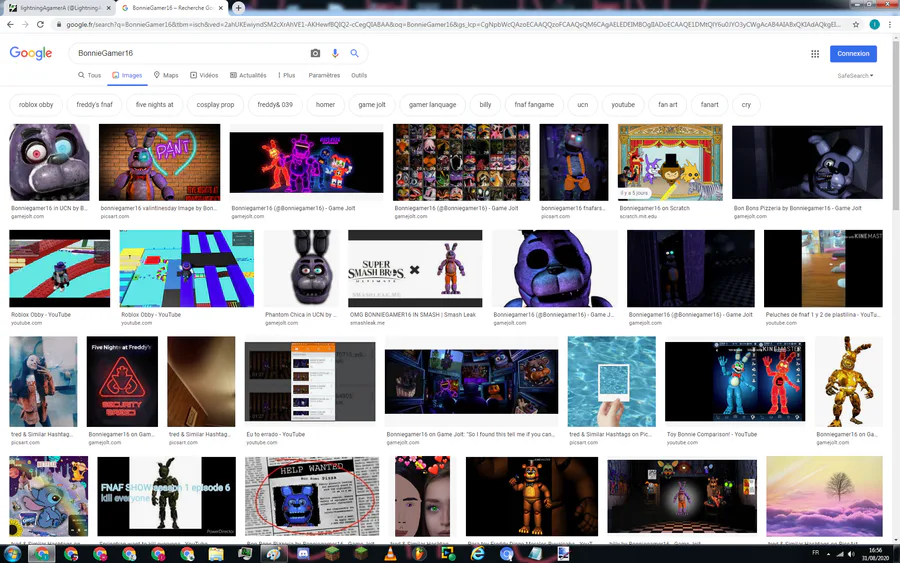Open Phantom Chica in UCN image
The height and width of the screenshot is (563, 900).
[x=301, y=269]
